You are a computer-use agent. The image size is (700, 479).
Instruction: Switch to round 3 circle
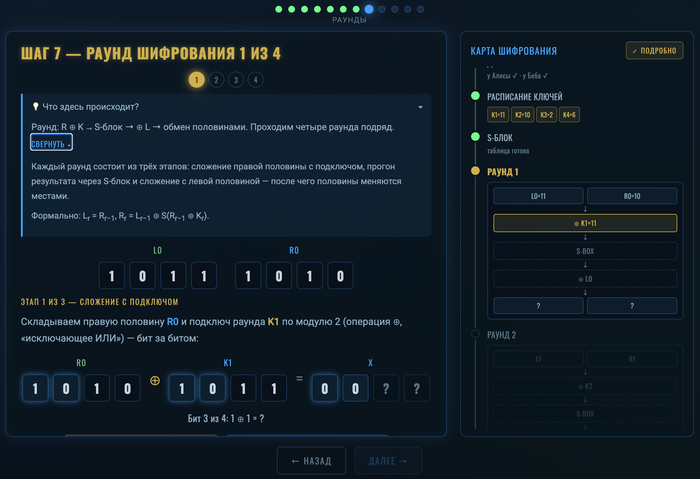coord(236,80)
